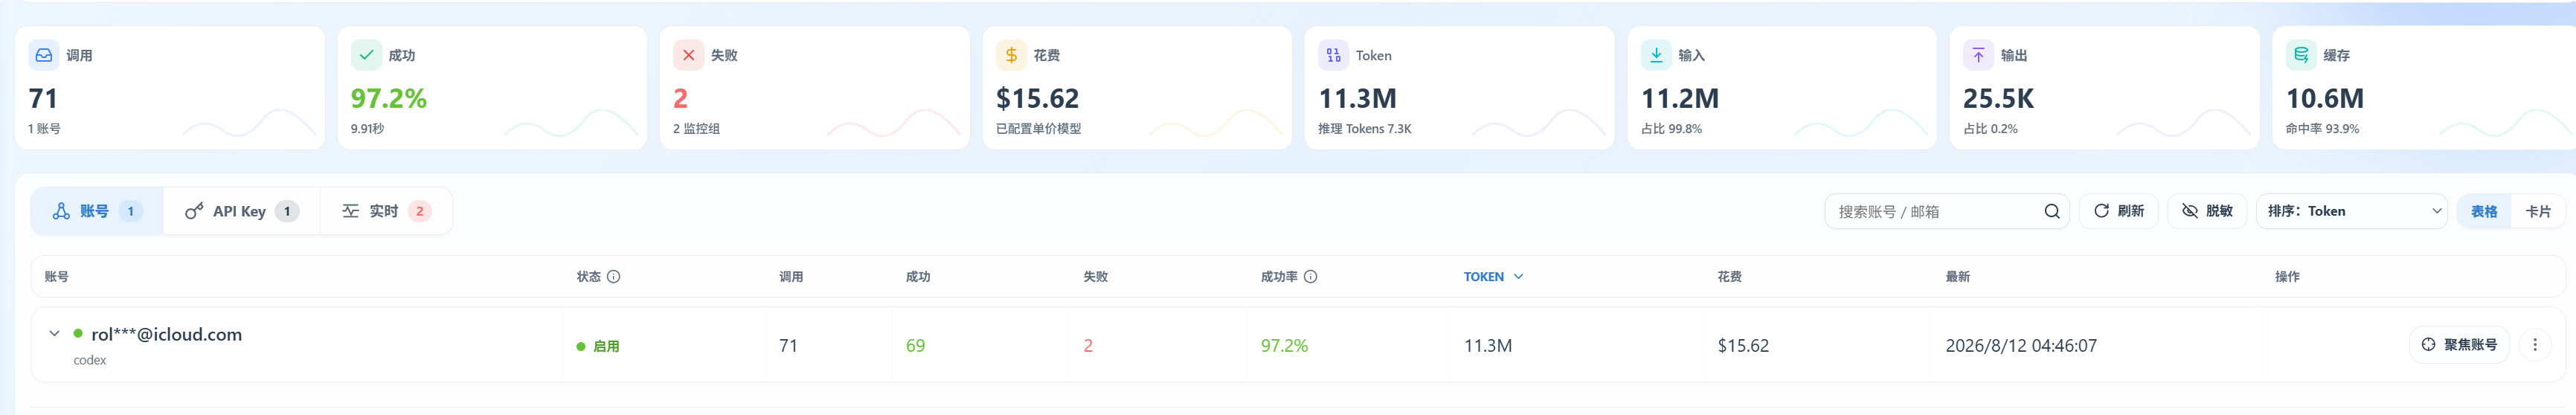Image resolution: width=2576 pixels, height=415 pixels.
Task: Click the 25.5K output value
Action: click(1998, 98)
